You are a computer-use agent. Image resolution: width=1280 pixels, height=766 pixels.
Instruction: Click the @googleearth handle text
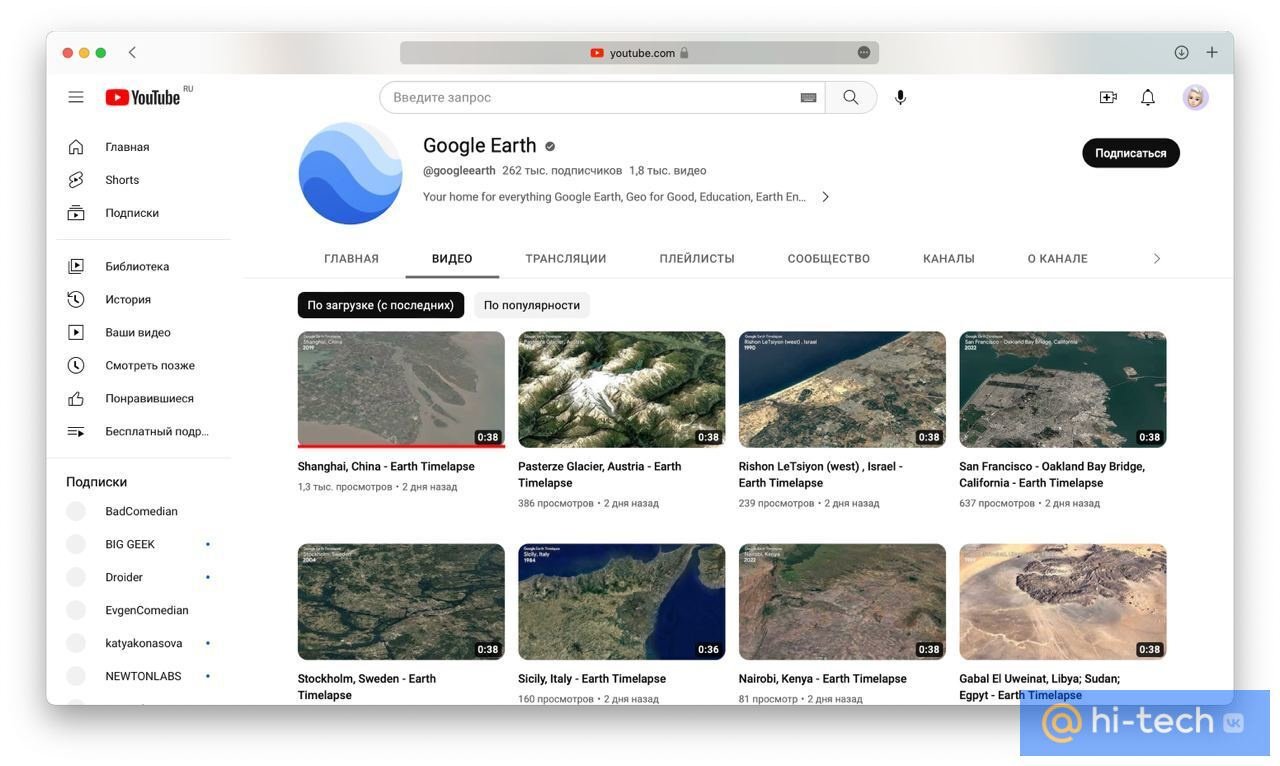[459, 171]
